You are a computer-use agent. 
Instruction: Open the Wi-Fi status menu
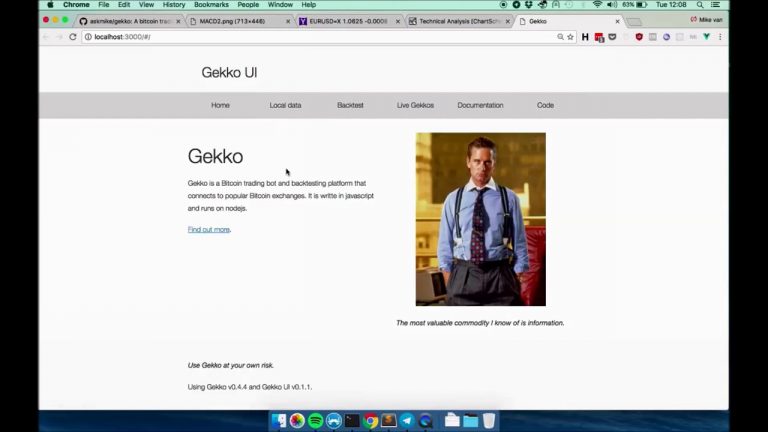tap(597, 5)
